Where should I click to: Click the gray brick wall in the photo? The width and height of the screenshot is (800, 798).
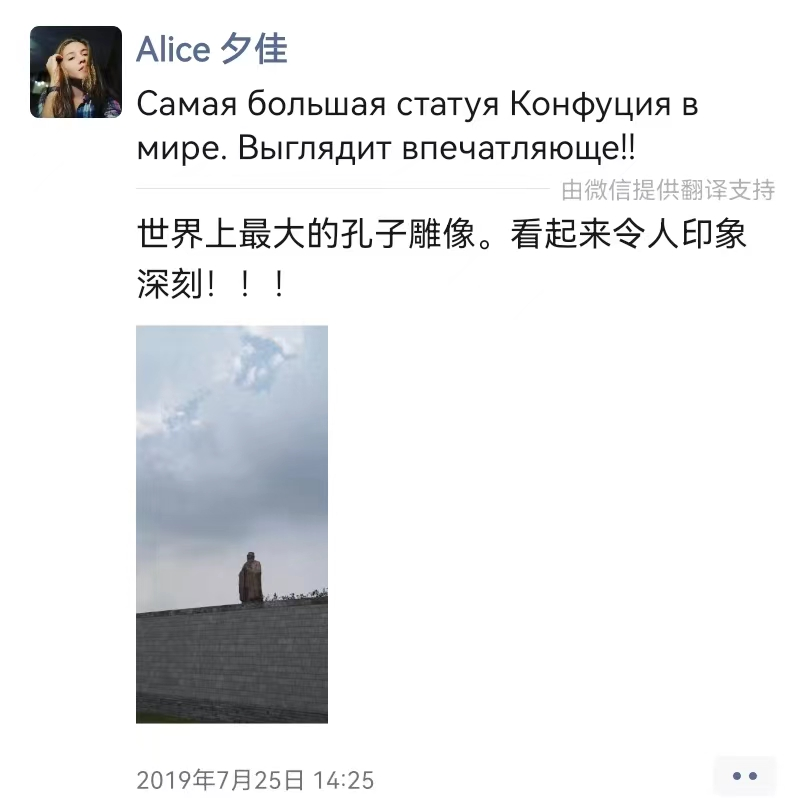pyautogui.click(x=232, y=661)
